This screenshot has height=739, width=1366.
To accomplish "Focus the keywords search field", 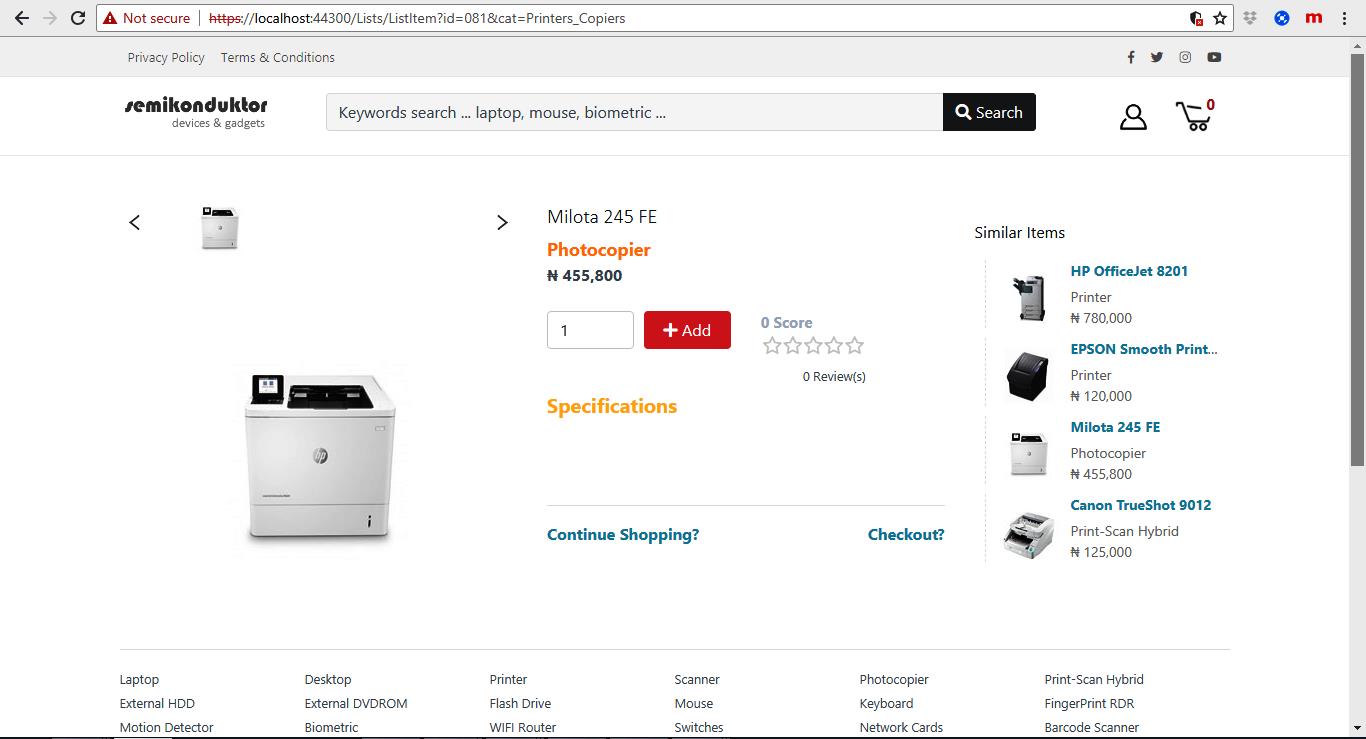I will coord(634,112).
